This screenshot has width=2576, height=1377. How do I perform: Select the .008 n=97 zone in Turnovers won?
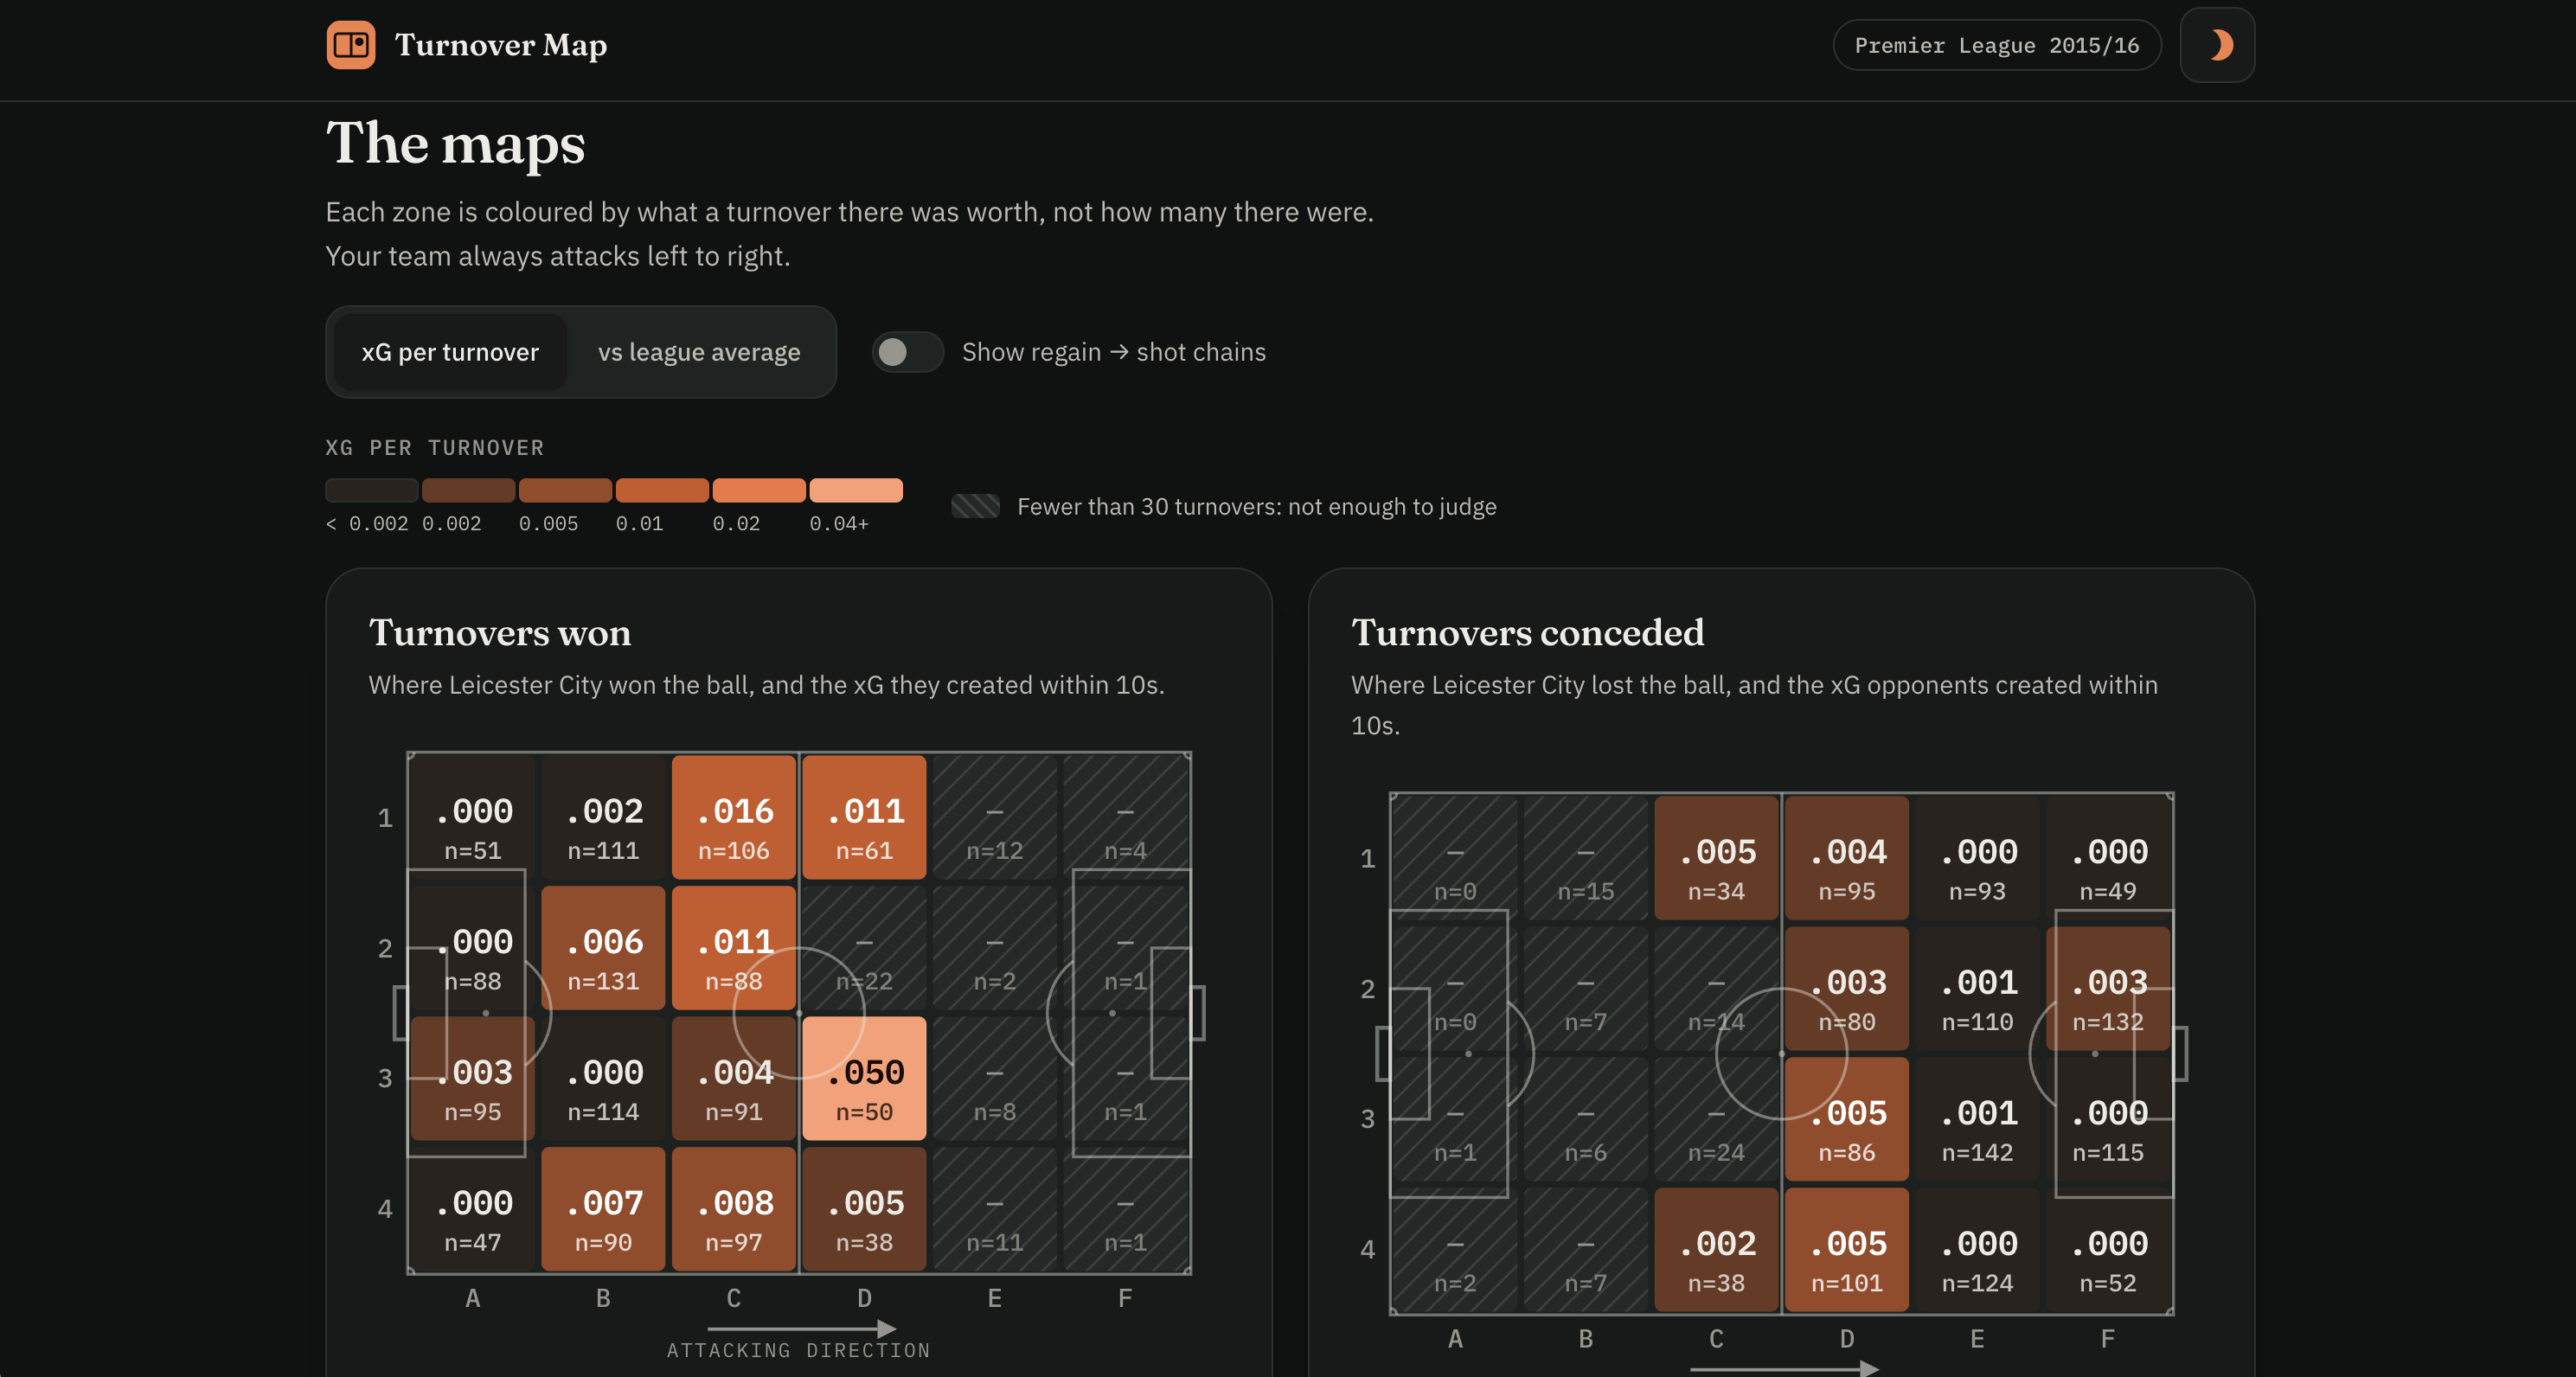[x=734, y=1209]
